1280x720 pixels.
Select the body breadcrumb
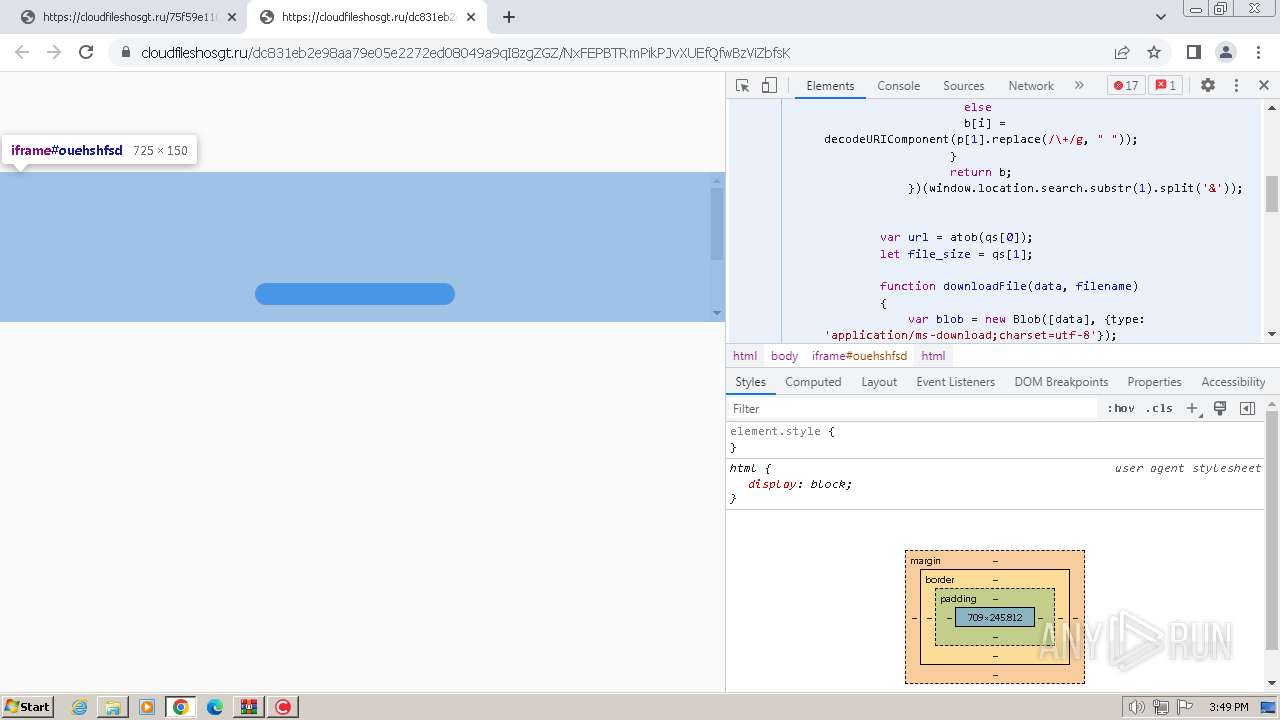(x=784, y=356)
